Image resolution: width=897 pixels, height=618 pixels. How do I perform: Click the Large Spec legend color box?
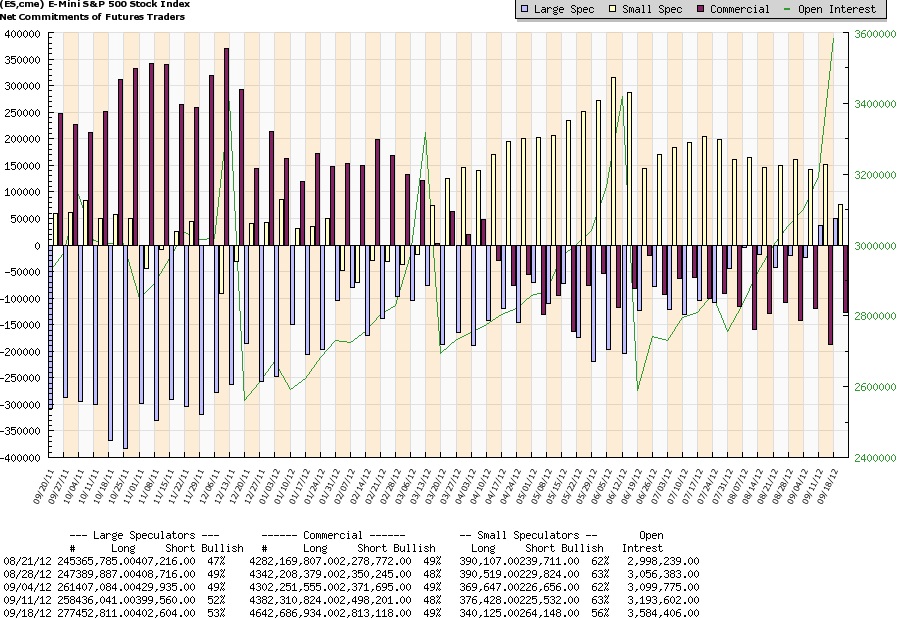click(x=524, y=9)
